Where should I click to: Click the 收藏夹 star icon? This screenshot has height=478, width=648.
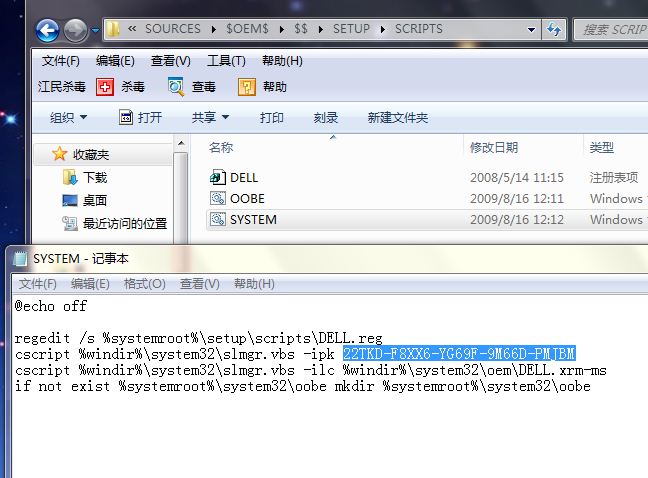[x=60, y=154]
